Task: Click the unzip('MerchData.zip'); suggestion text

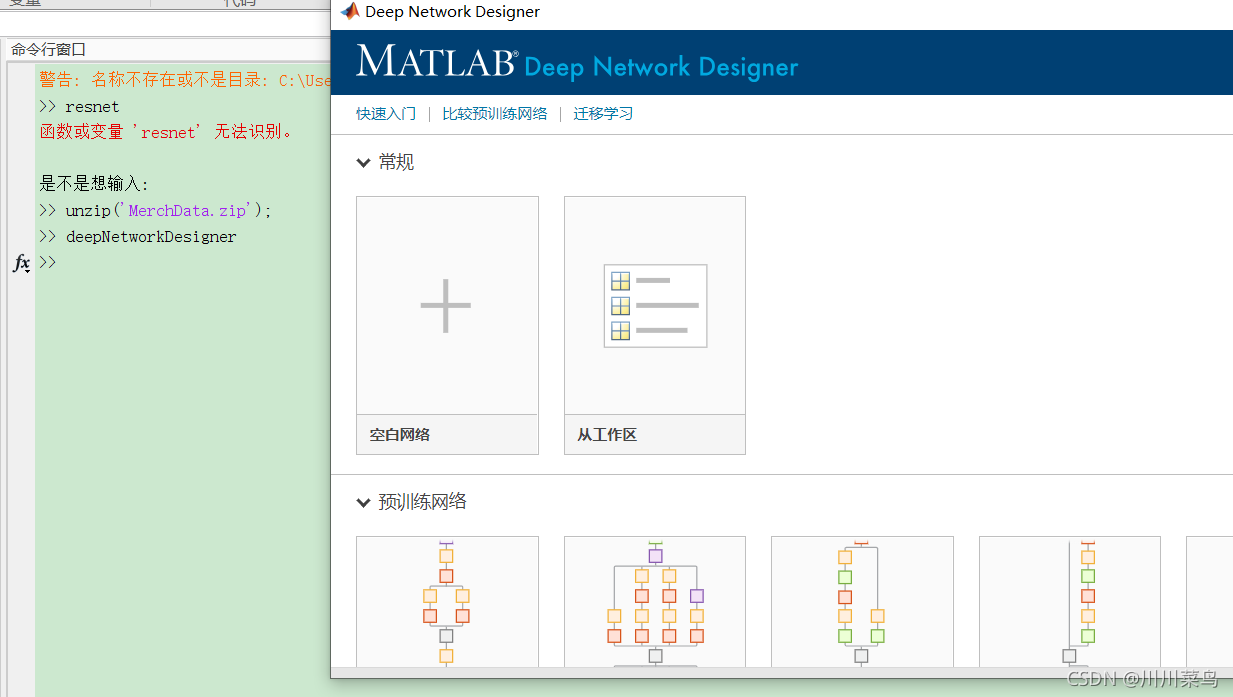Action: pyautogui.click(x=169, y=211)
